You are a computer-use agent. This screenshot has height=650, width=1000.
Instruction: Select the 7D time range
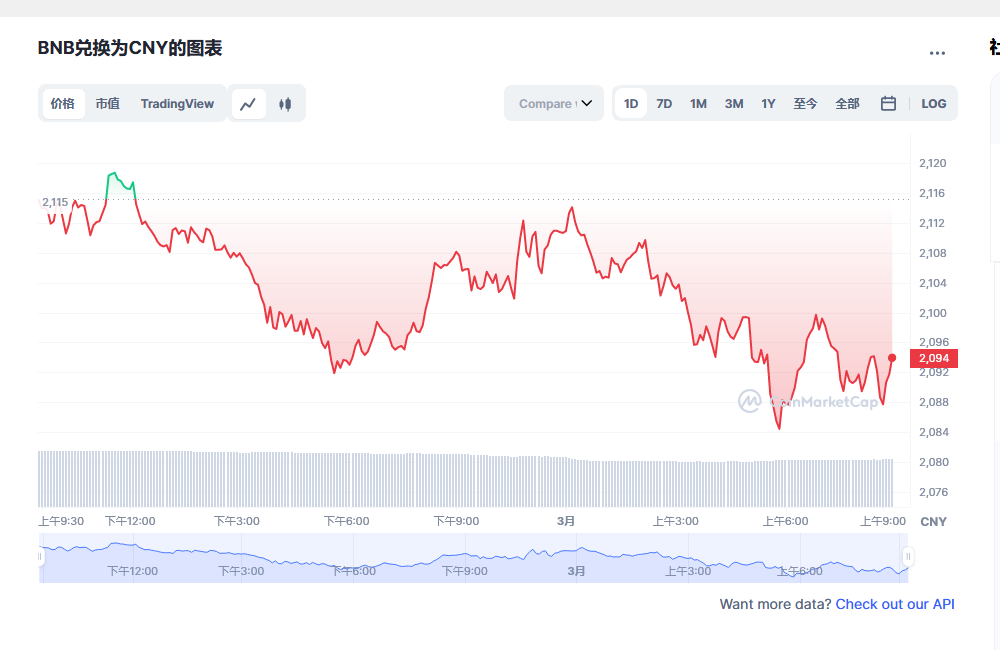664,104
